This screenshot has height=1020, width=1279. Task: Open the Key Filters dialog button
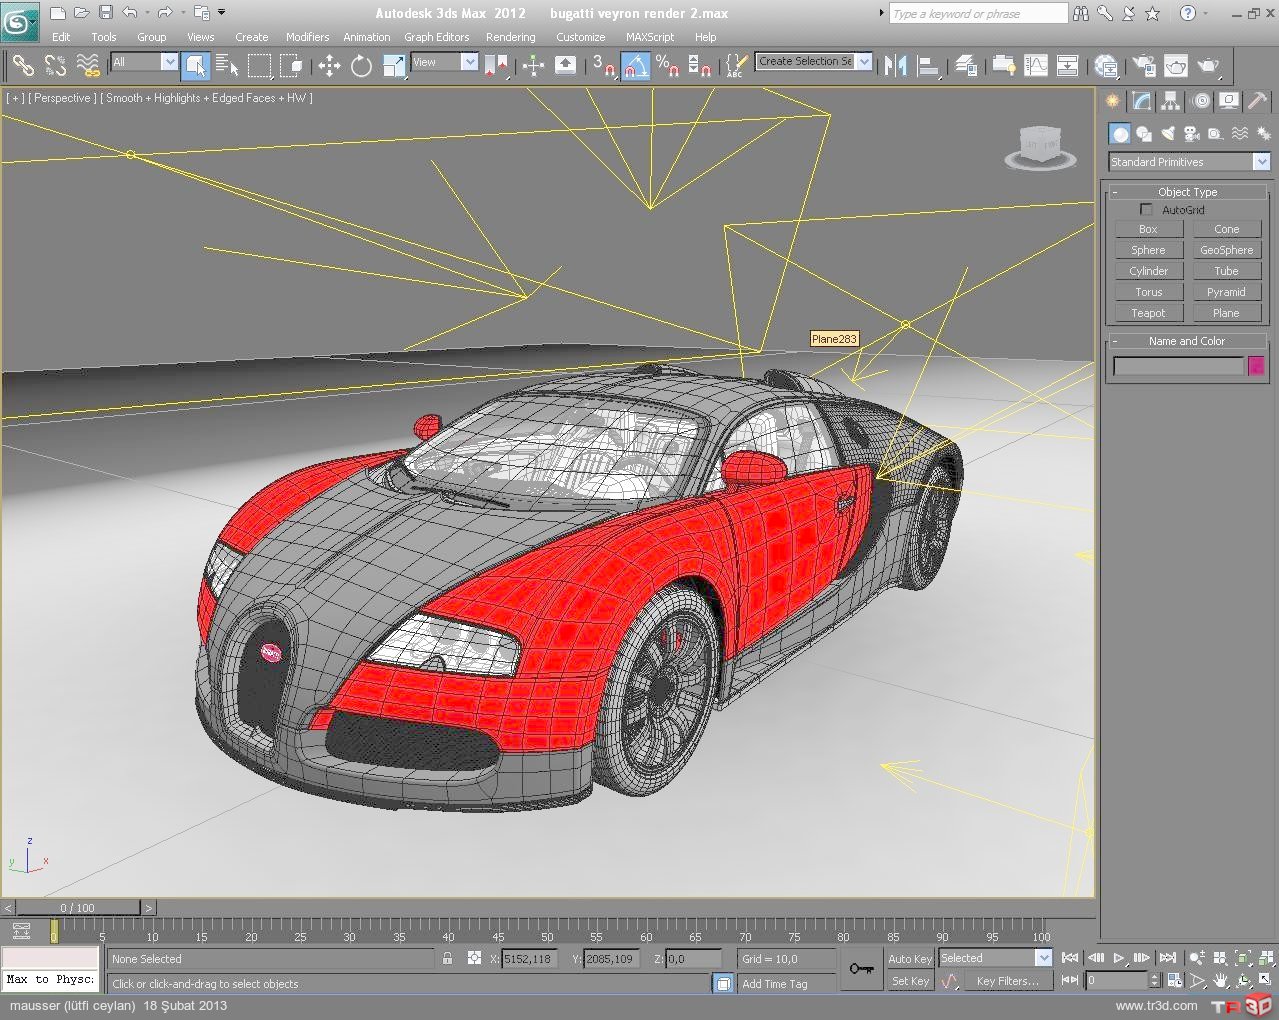1007,981
